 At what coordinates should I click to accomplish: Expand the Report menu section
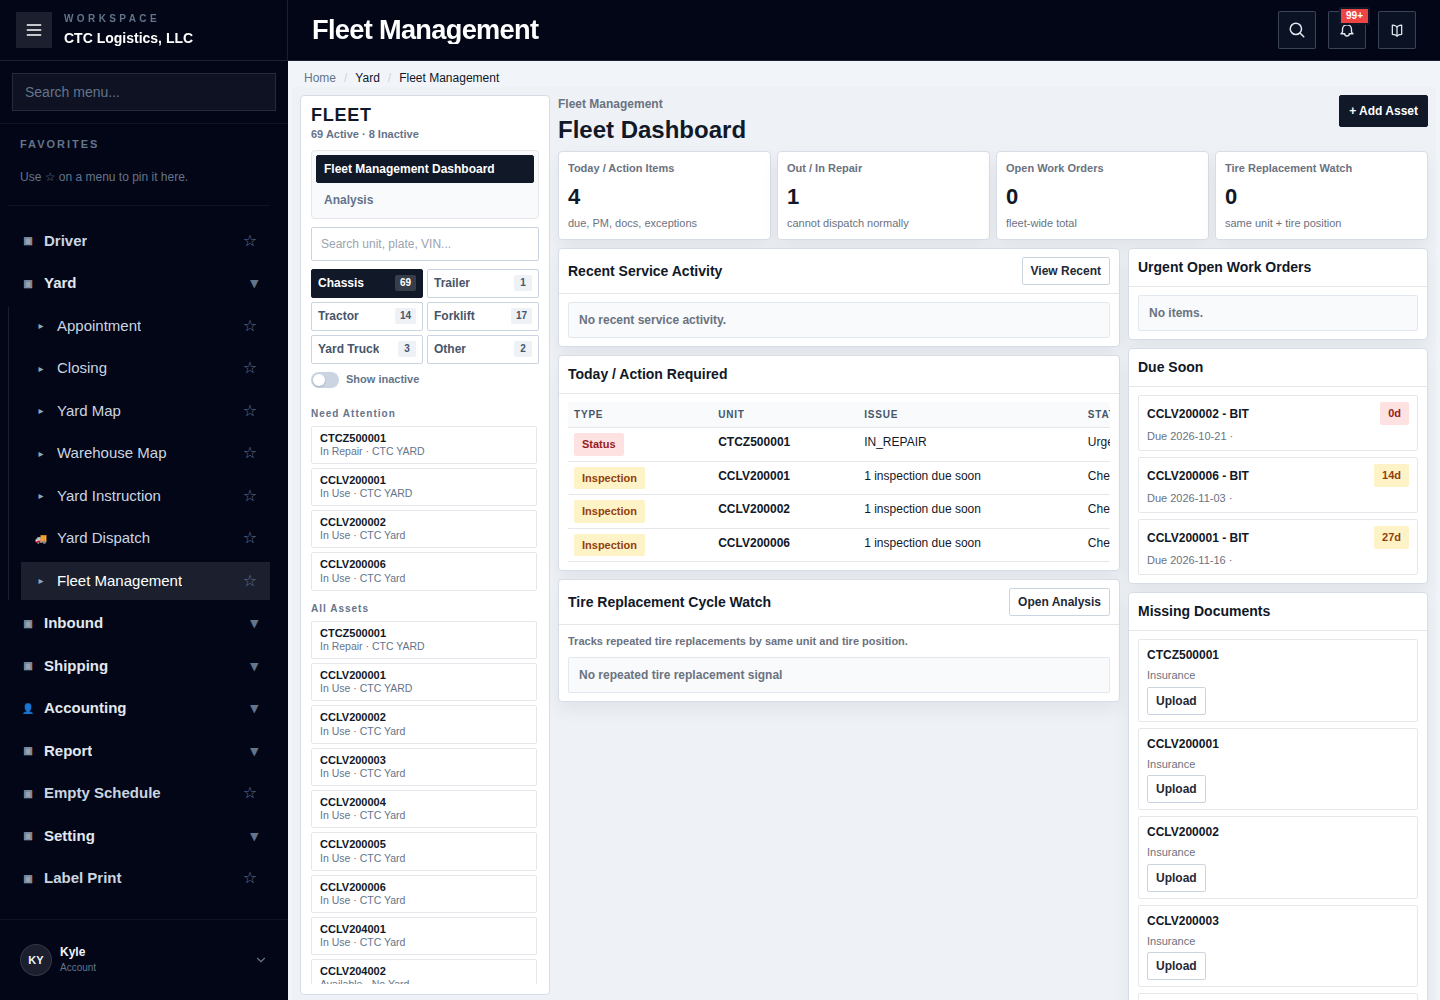tap(254, 752)
